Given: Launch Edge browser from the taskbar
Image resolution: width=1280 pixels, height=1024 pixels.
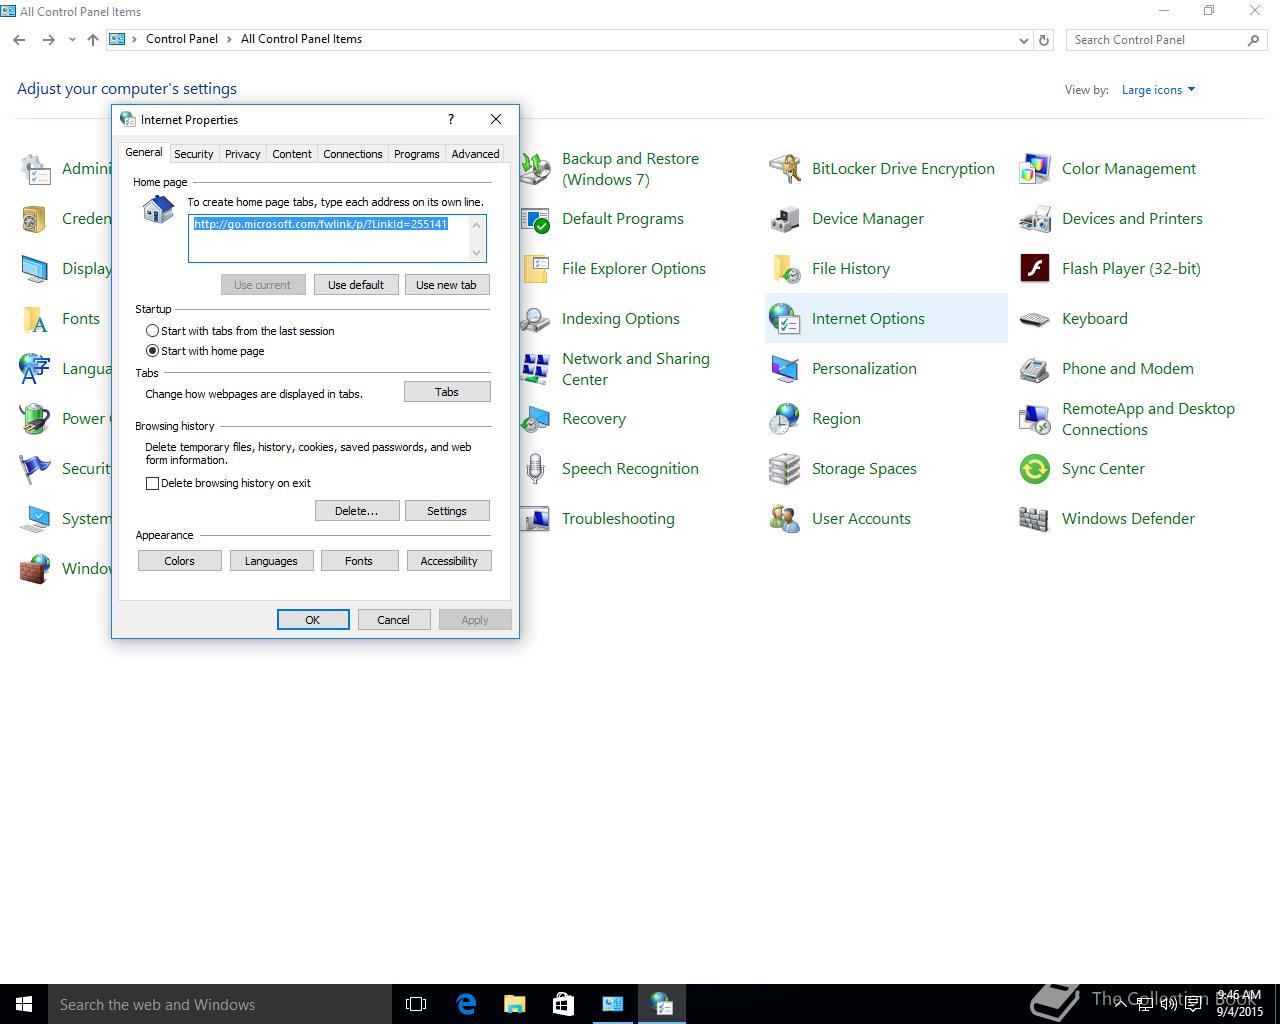Looking at the screenshot, I should (x=466, y=1004).
